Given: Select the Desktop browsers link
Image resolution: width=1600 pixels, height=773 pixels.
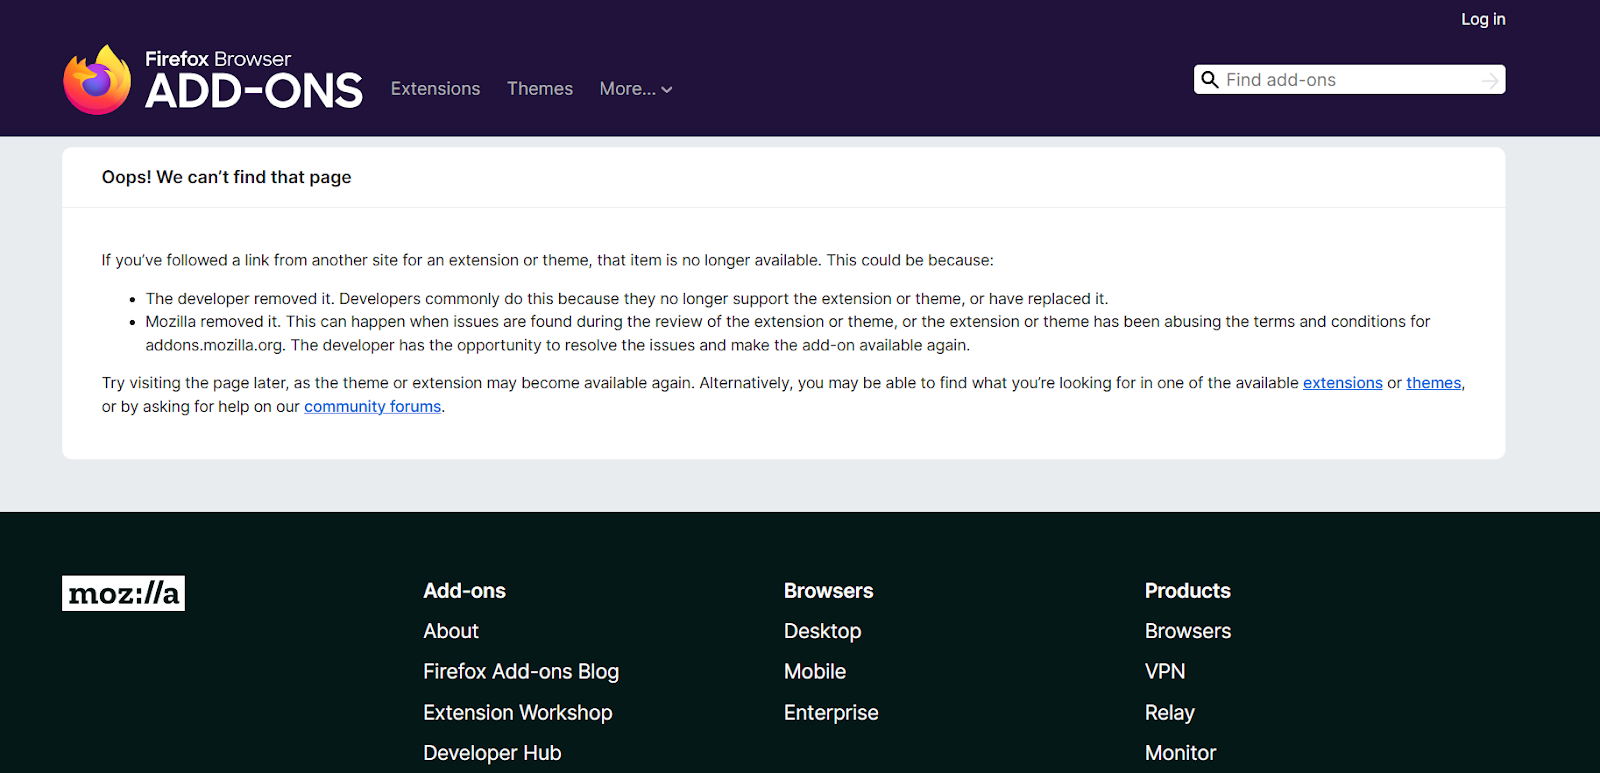Looking at the screenshot, I should (823, 631).
